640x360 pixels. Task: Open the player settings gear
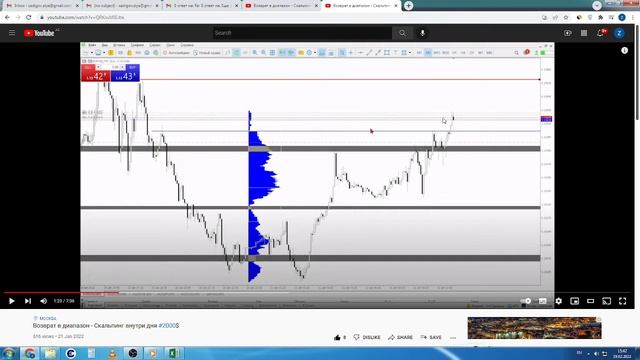(x=558, y=301)
